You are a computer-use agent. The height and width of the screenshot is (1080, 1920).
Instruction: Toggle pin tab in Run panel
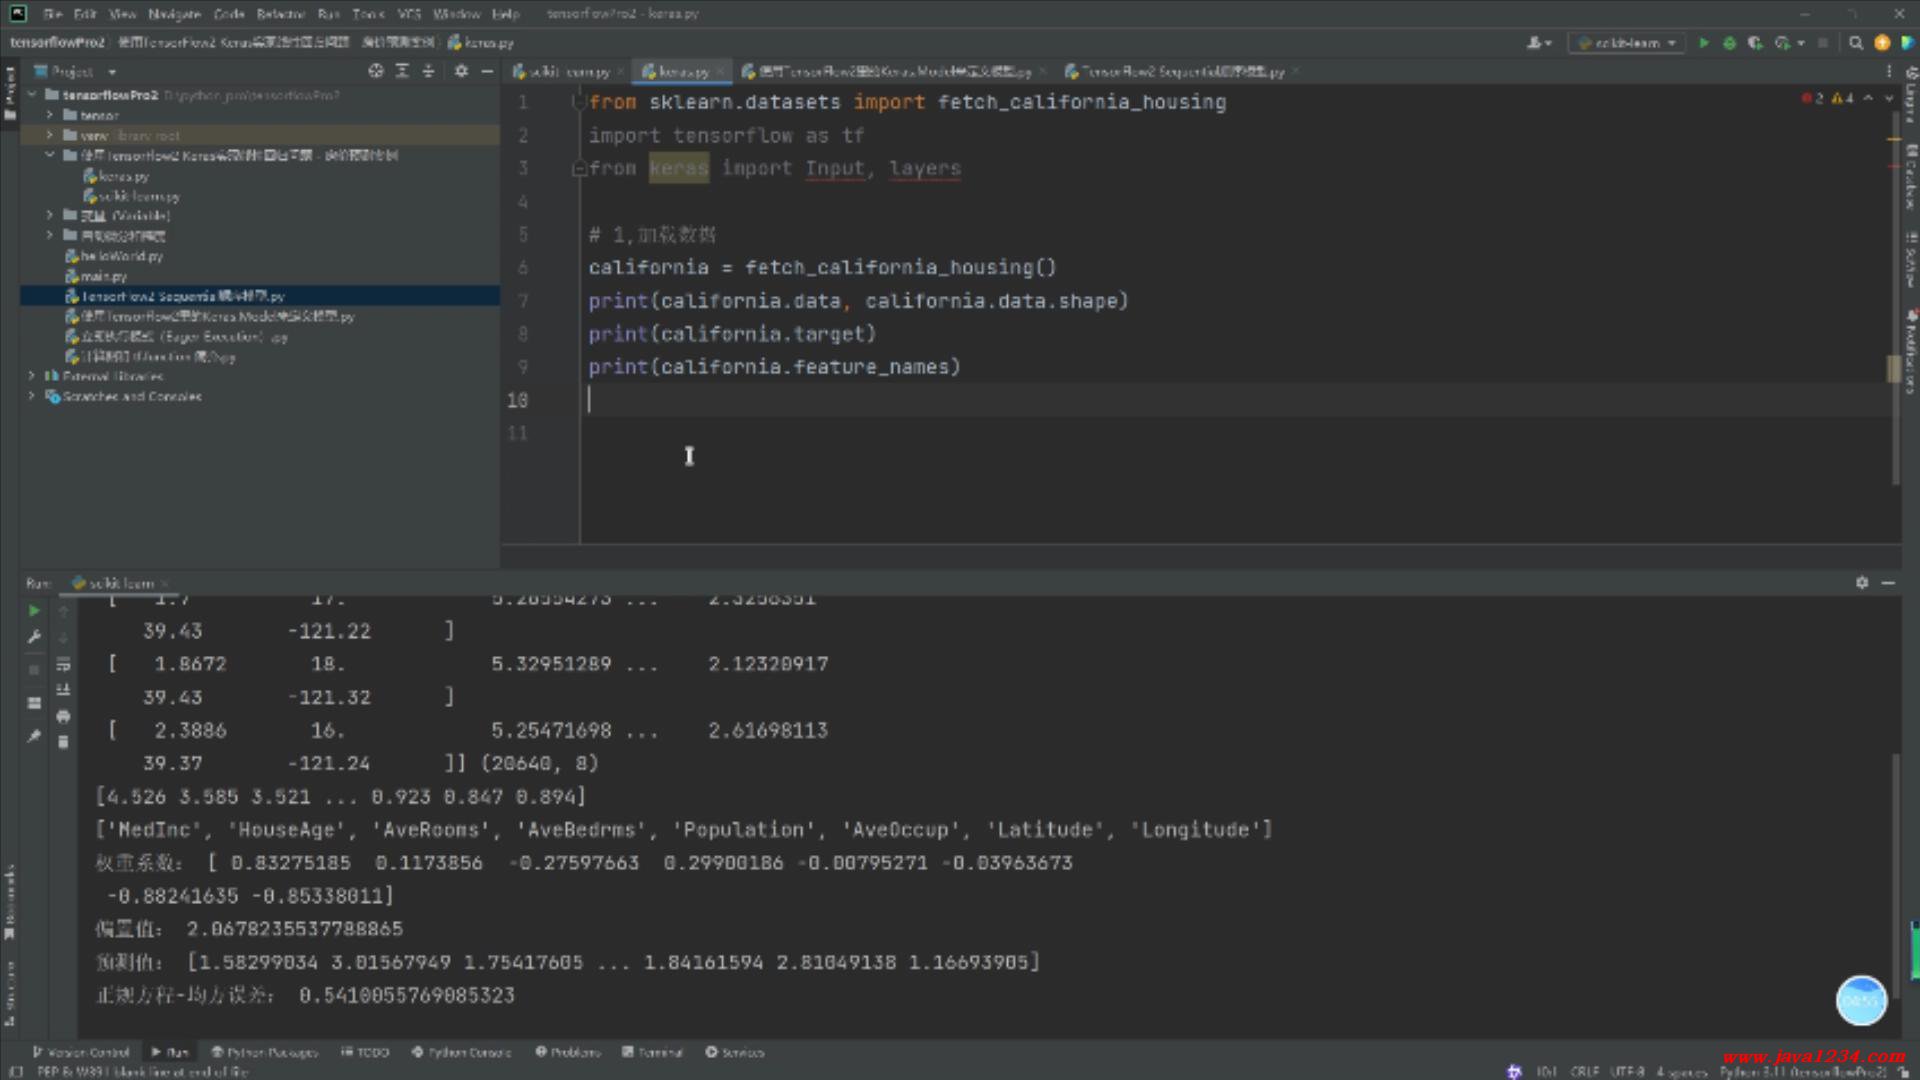[34, 736]
